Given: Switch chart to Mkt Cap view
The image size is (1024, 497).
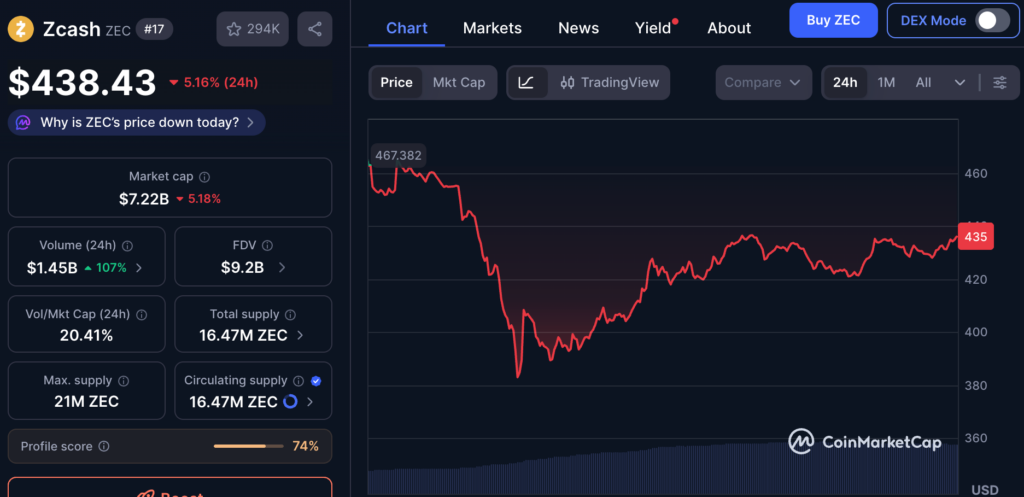Looking at the screenshot, I should coord(458,82).
